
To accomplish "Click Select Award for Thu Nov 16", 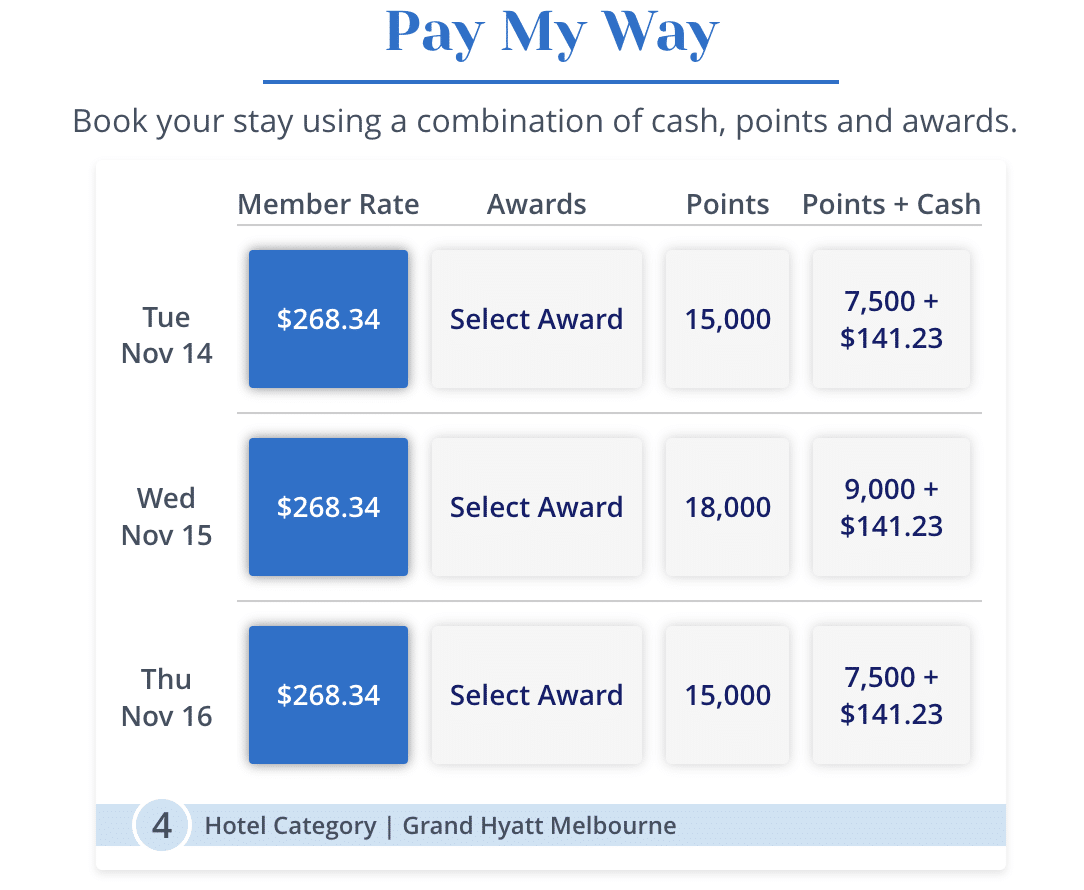I will click(x=536, y=695).
